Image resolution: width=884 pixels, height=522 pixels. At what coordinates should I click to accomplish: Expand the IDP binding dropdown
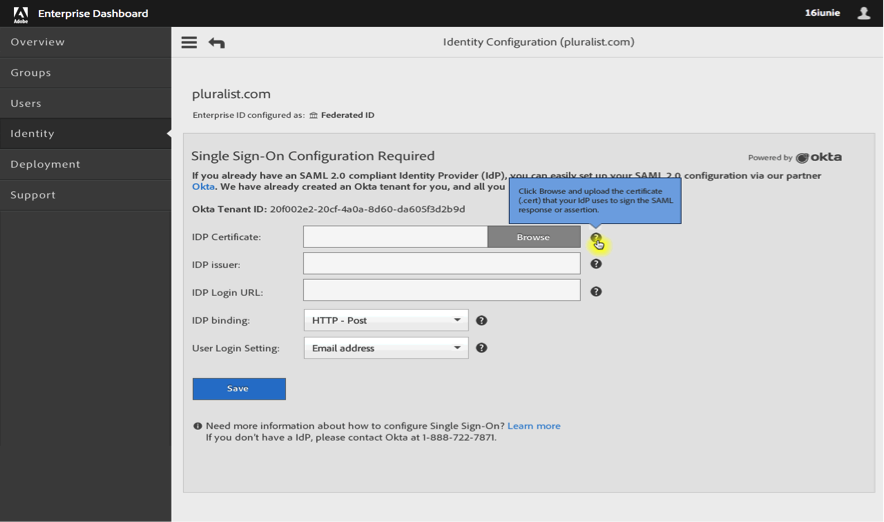pos(385,321)
